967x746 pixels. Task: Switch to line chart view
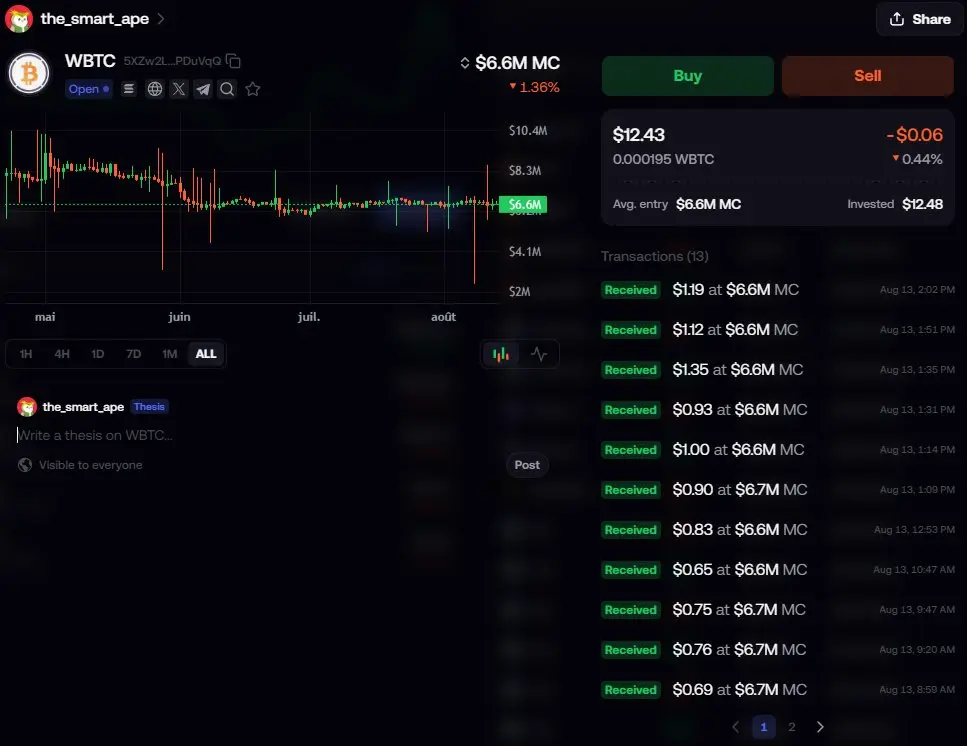click(538, 354)
